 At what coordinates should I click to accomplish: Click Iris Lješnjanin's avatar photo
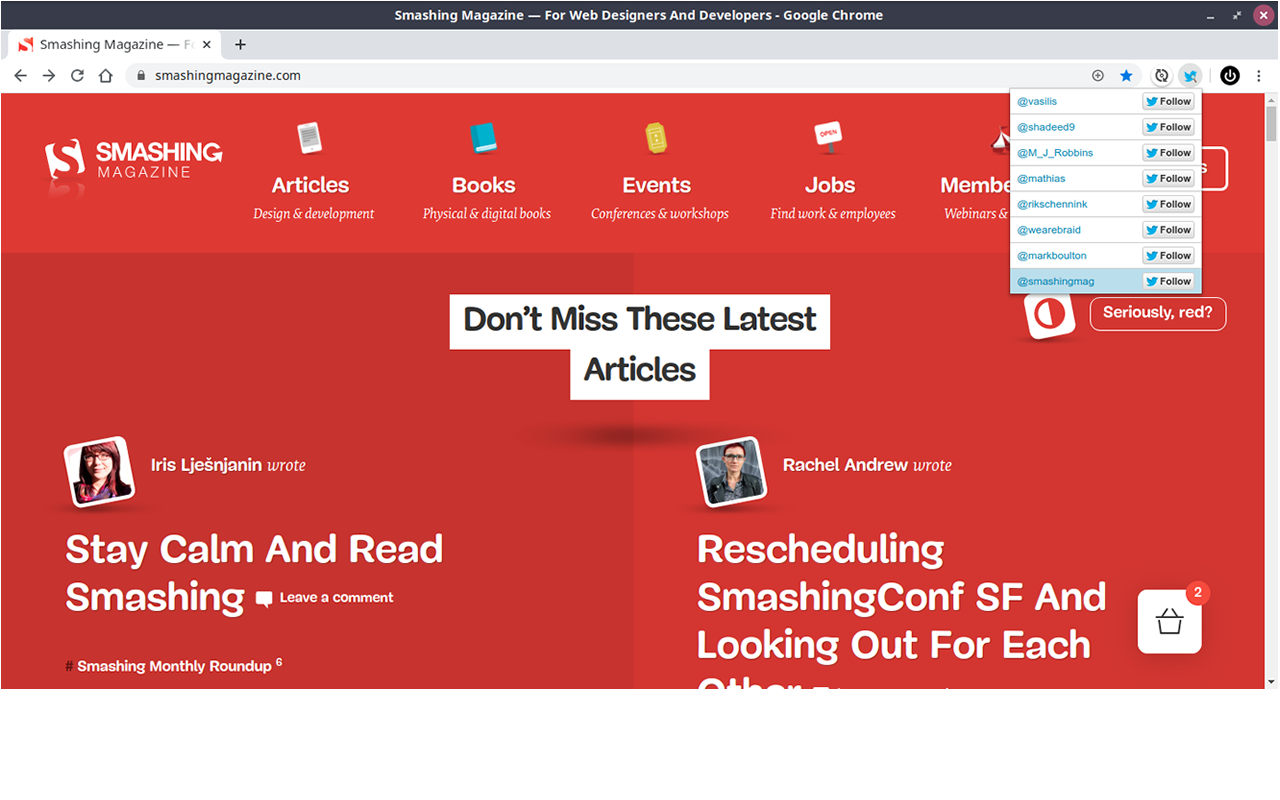point(99,471)
